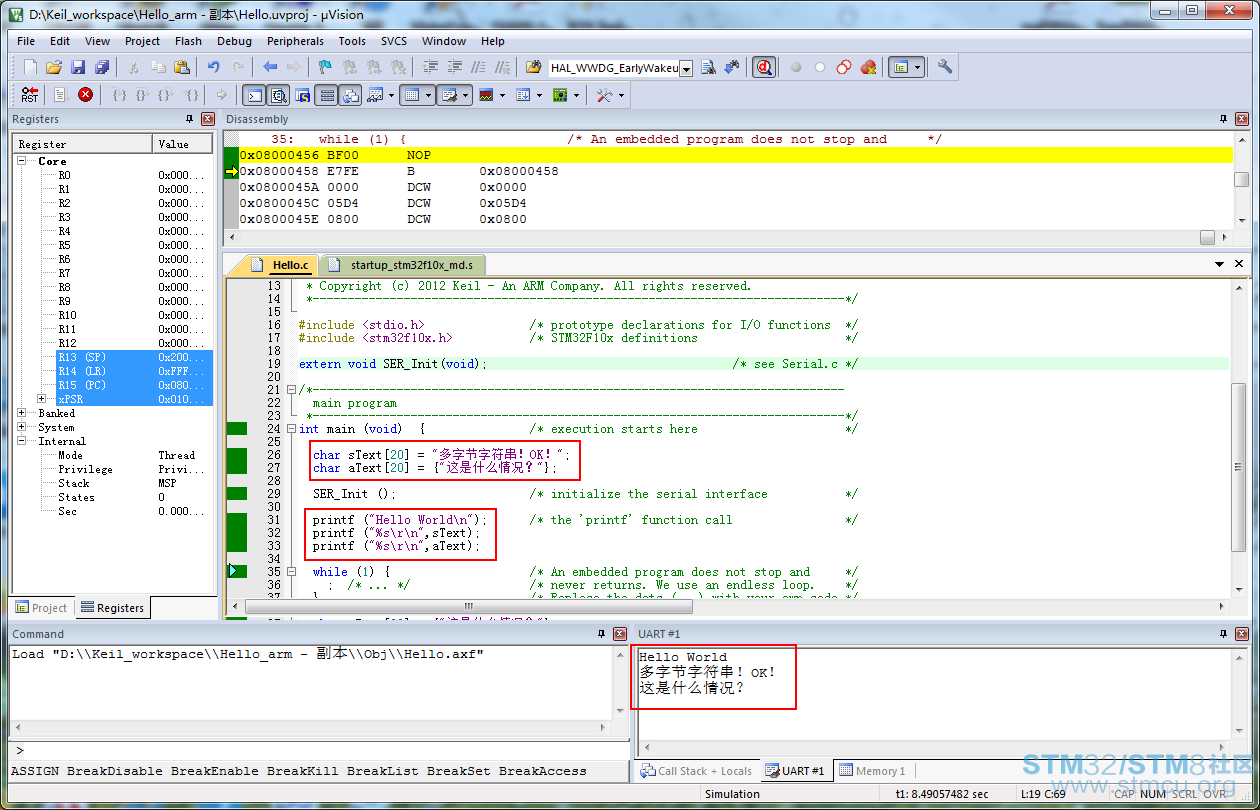Pin the UART #1 panel

(x=1223, y=634)
